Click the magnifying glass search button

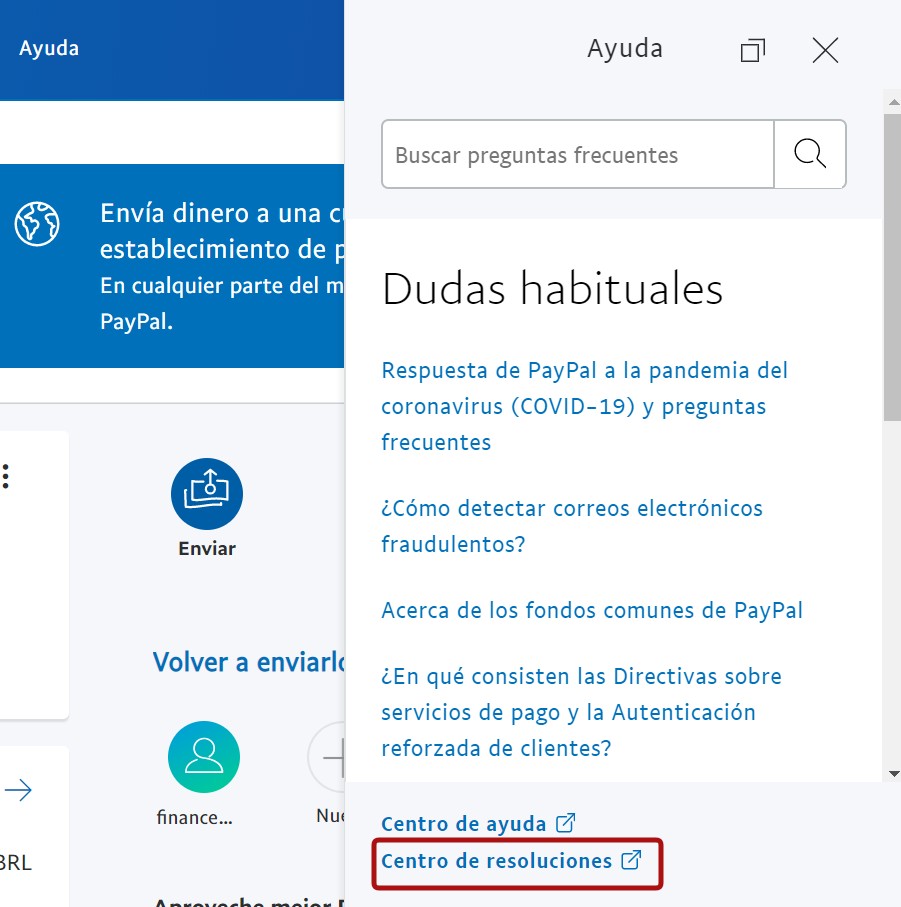[x=810, y=154]
